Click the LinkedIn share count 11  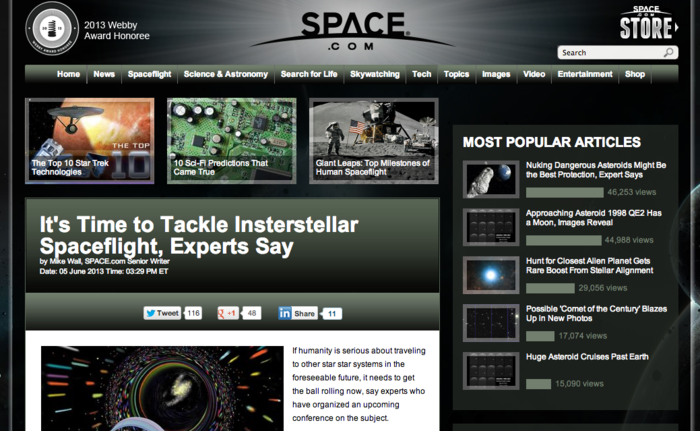click(x=332, y=314)
